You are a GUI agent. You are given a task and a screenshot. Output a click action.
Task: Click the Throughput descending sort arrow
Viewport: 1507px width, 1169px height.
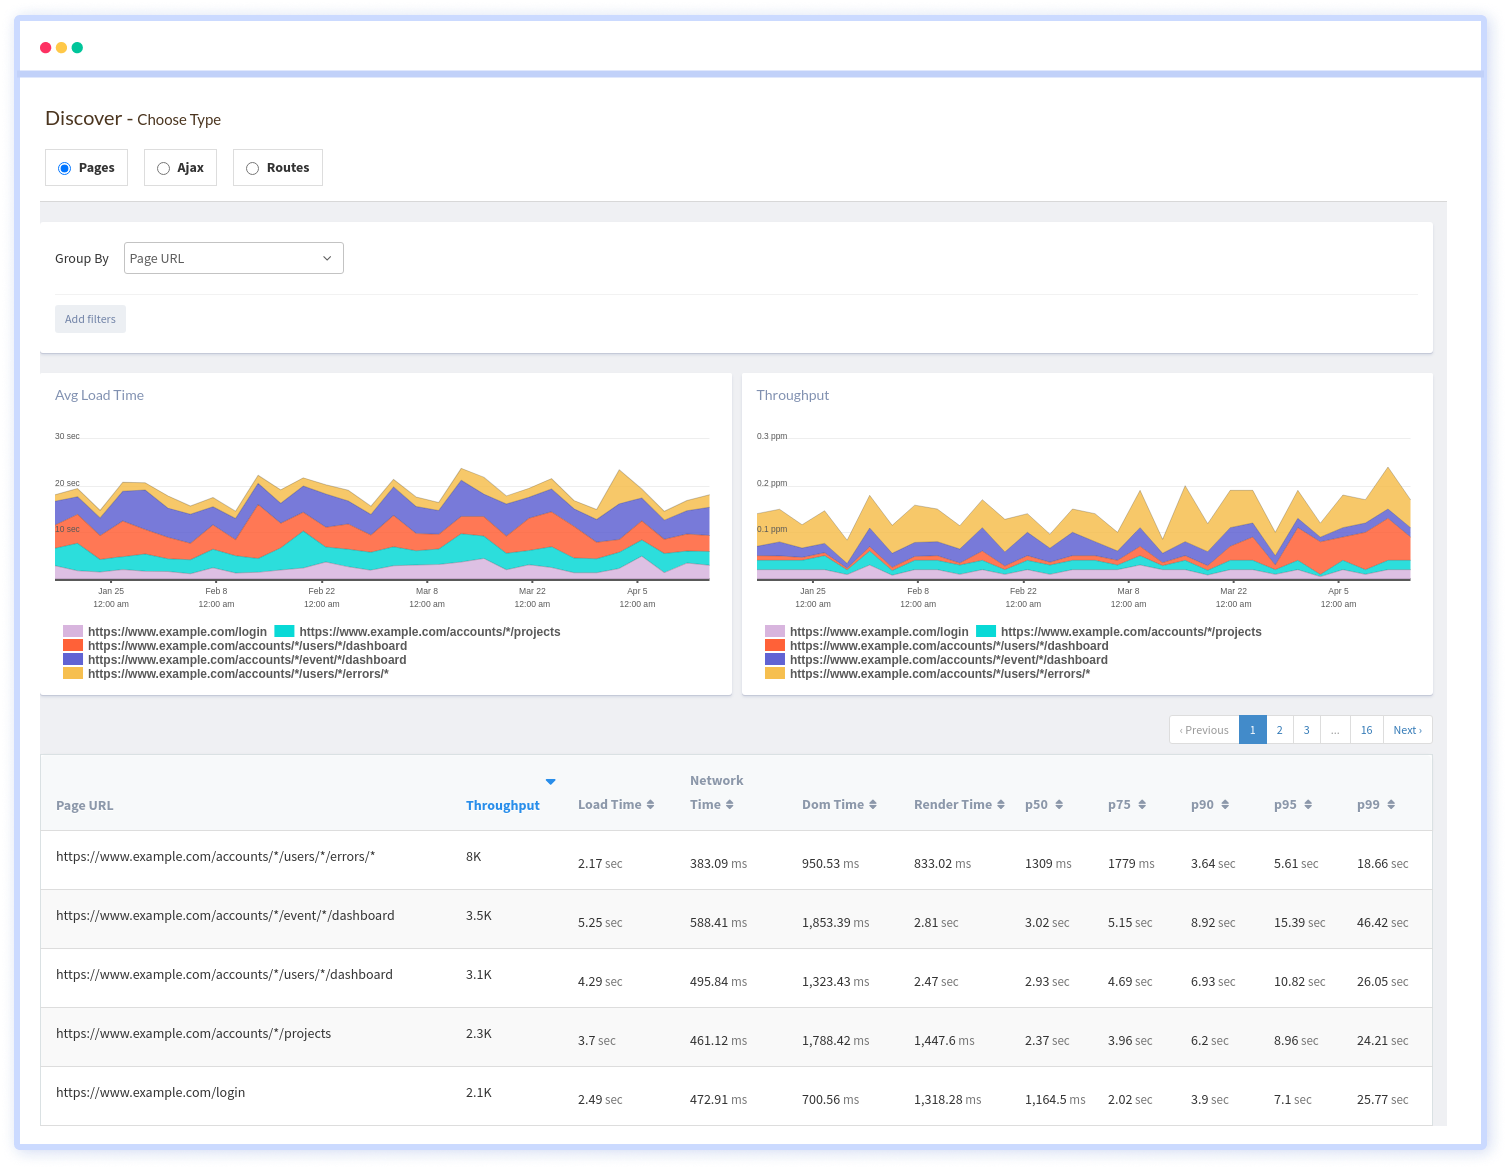tap(550, 781)
